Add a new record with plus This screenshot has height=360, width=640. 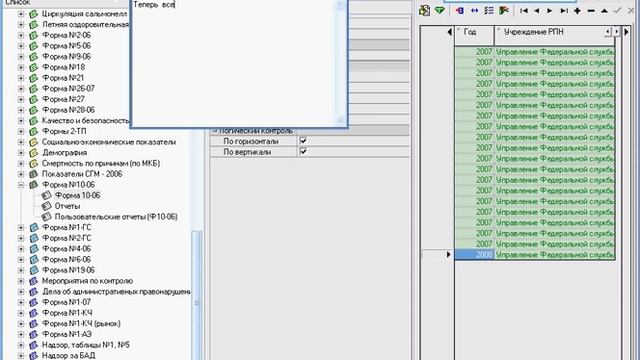(577, 11)
